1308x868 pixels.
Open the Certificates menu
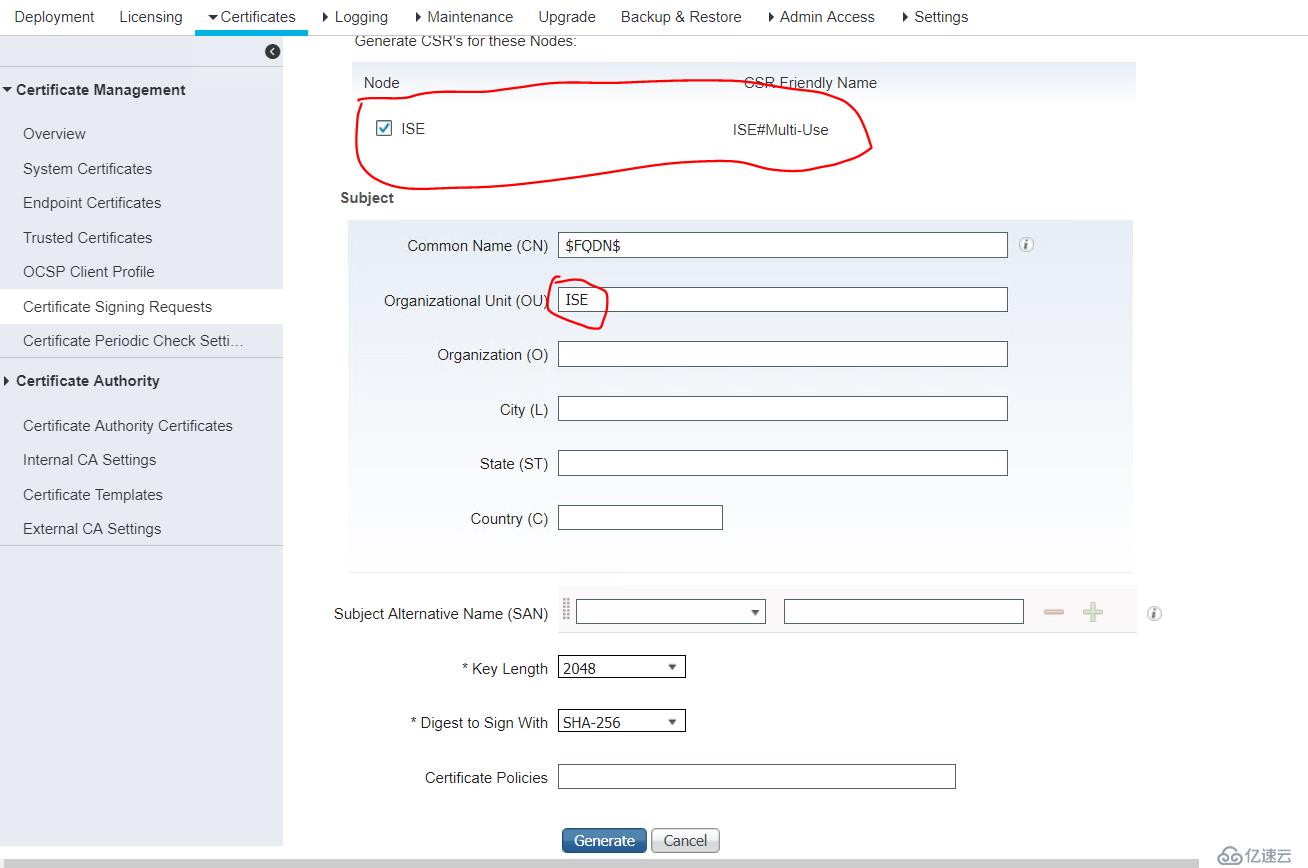(251, 17)
